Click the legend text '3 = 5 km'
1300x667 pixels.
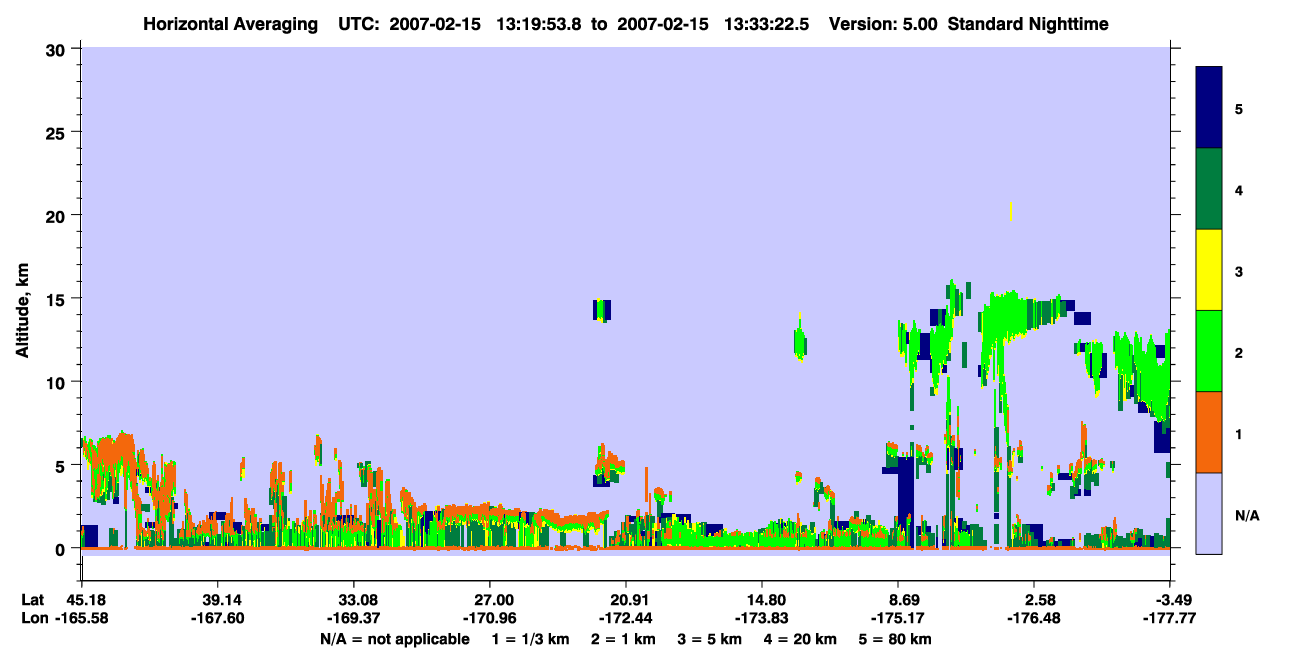[712, 639]
